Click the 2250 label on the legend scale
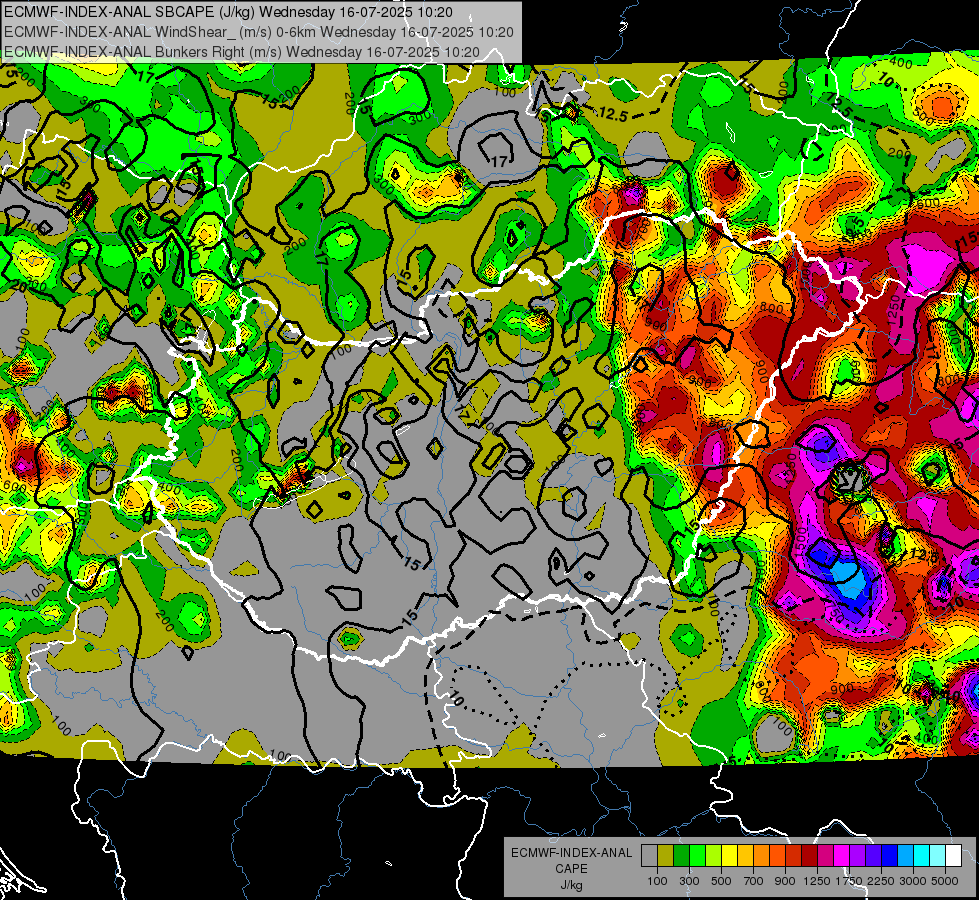979x900 pixels. pyautogui.click(x=880, y=881)
